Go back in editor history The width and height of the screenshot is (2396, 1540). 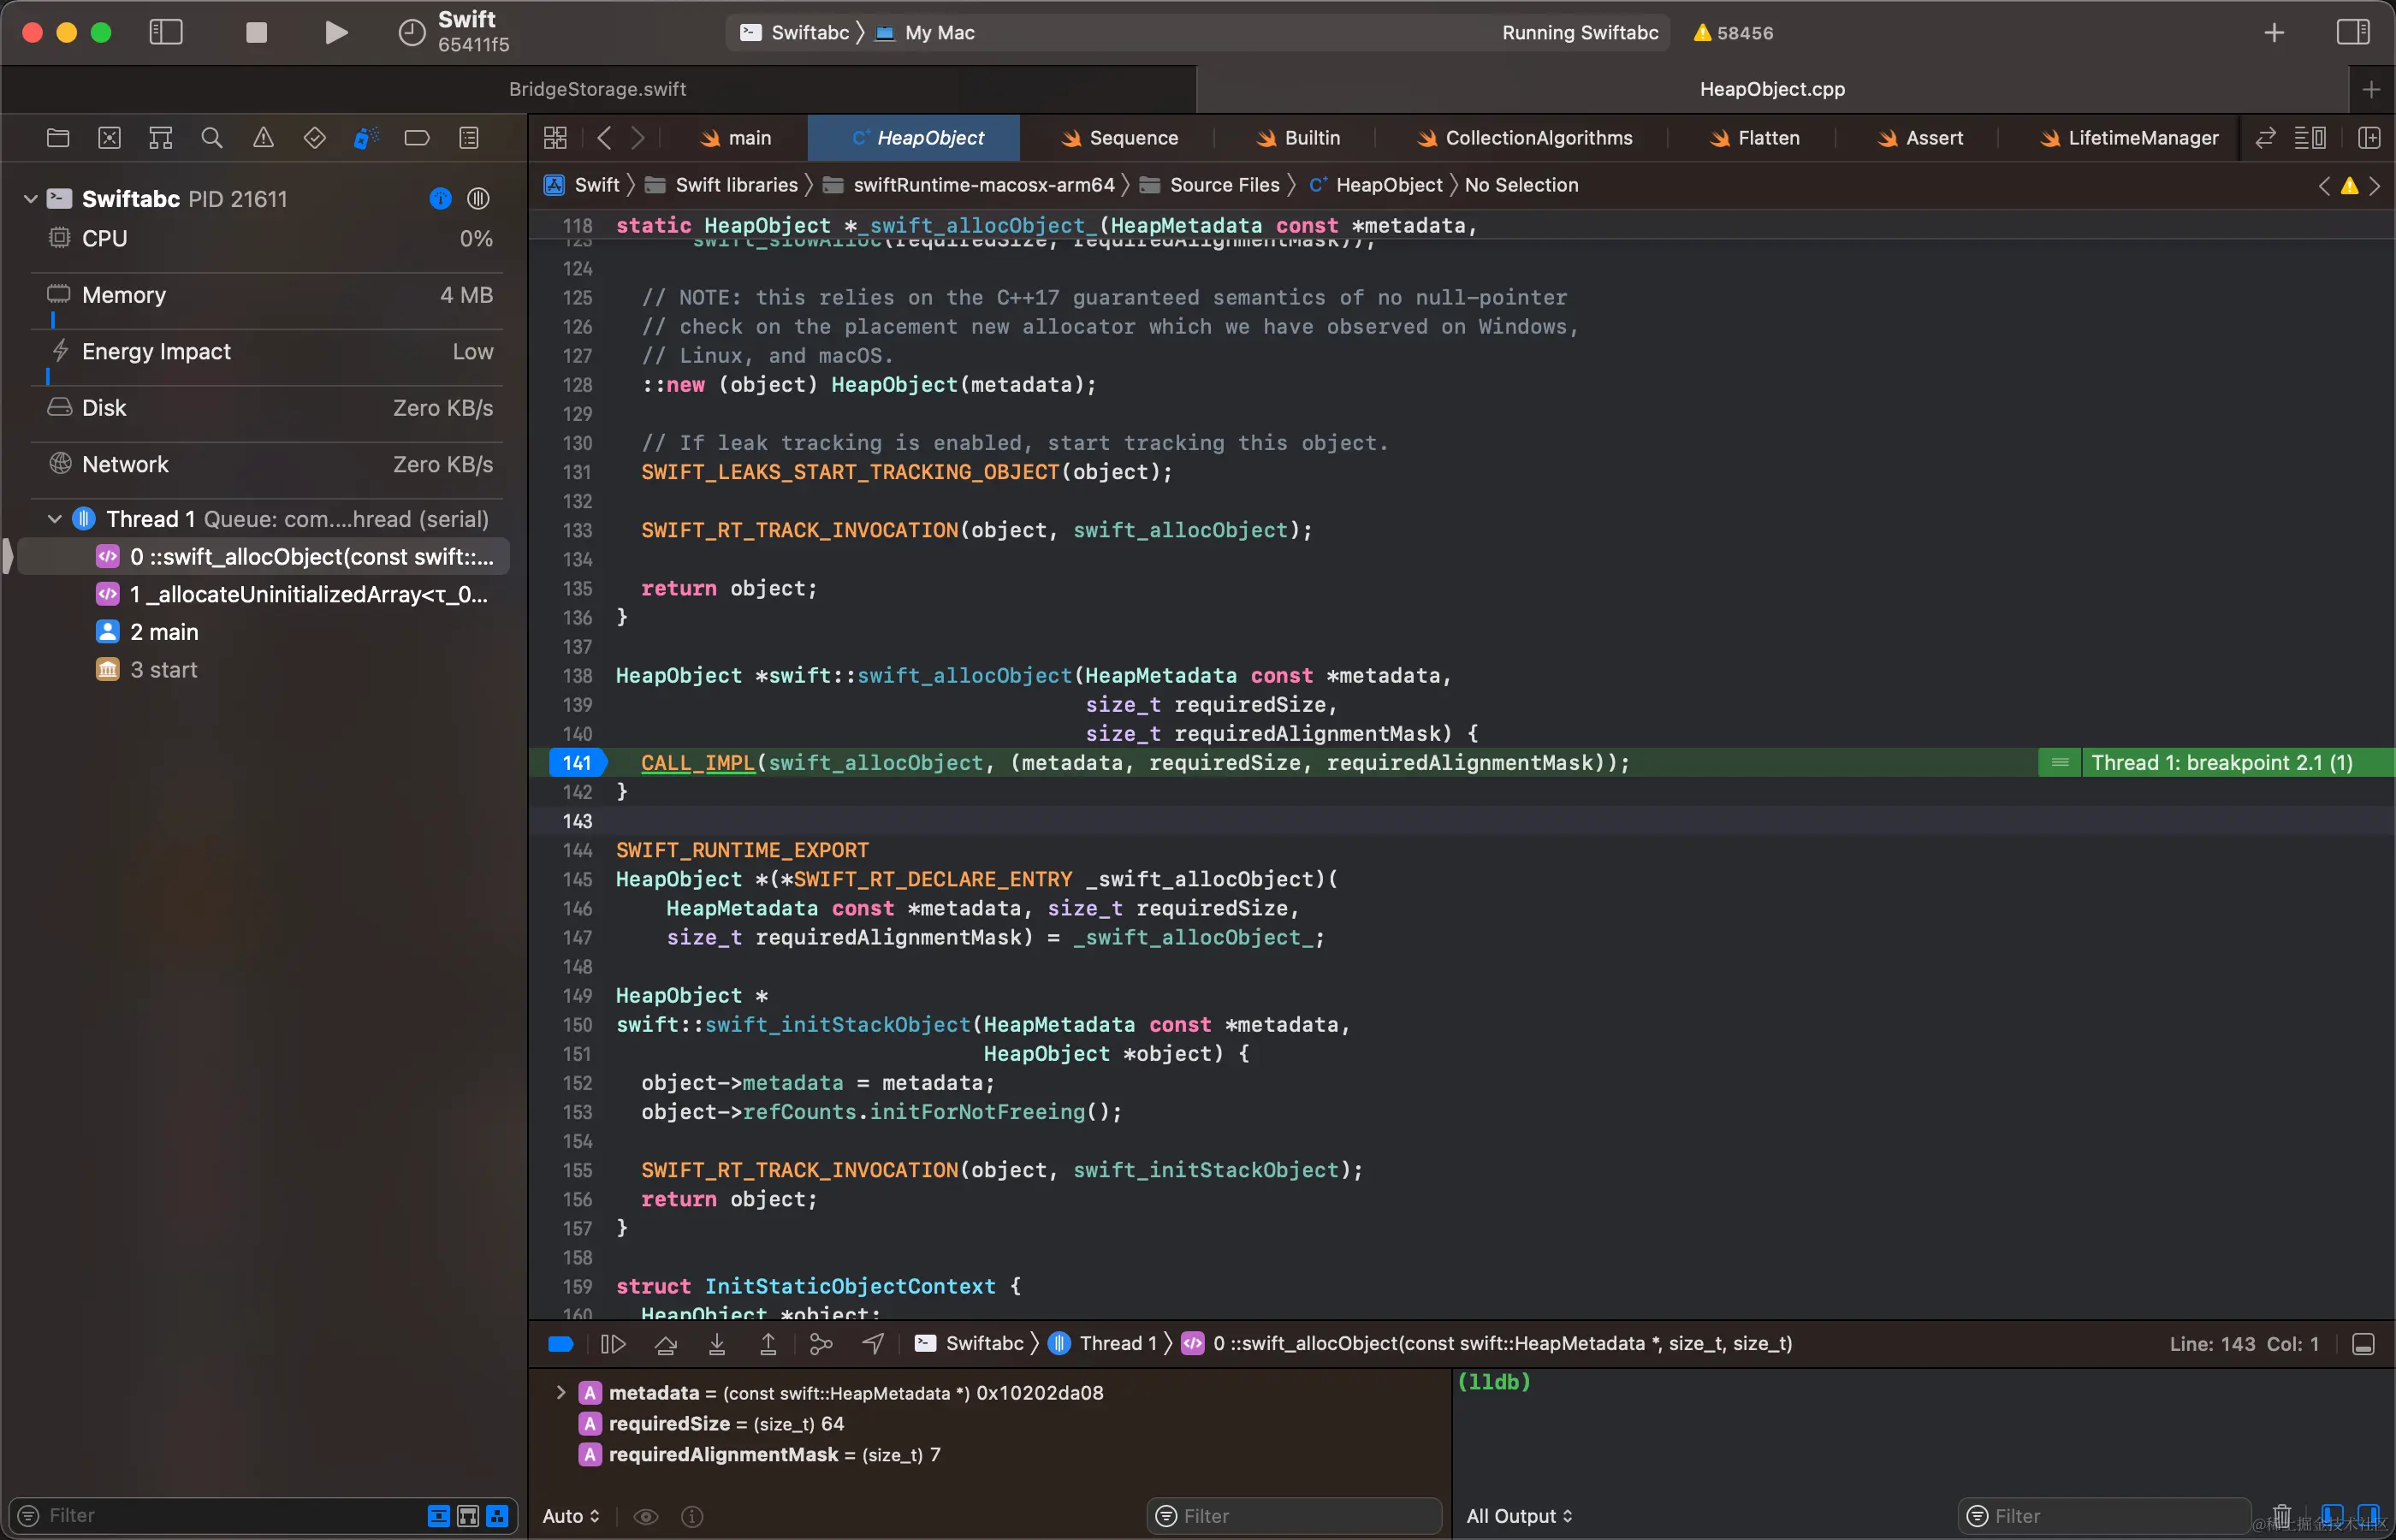(604, 138)
